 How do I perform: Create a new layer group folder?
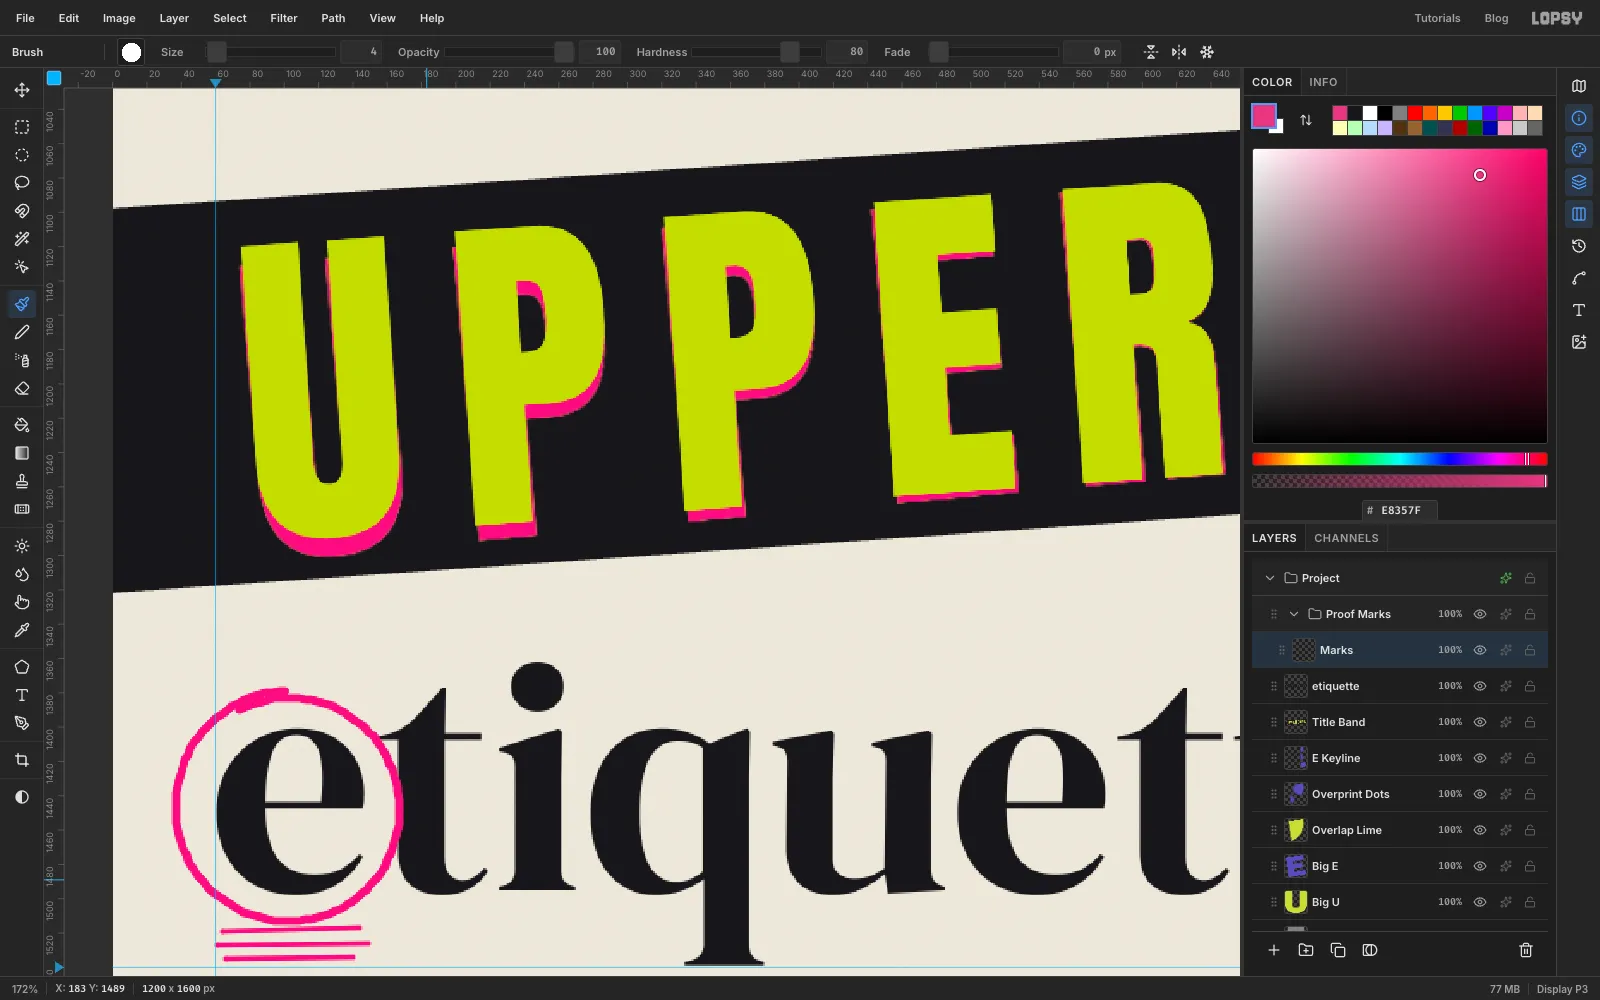[1306, 950]
